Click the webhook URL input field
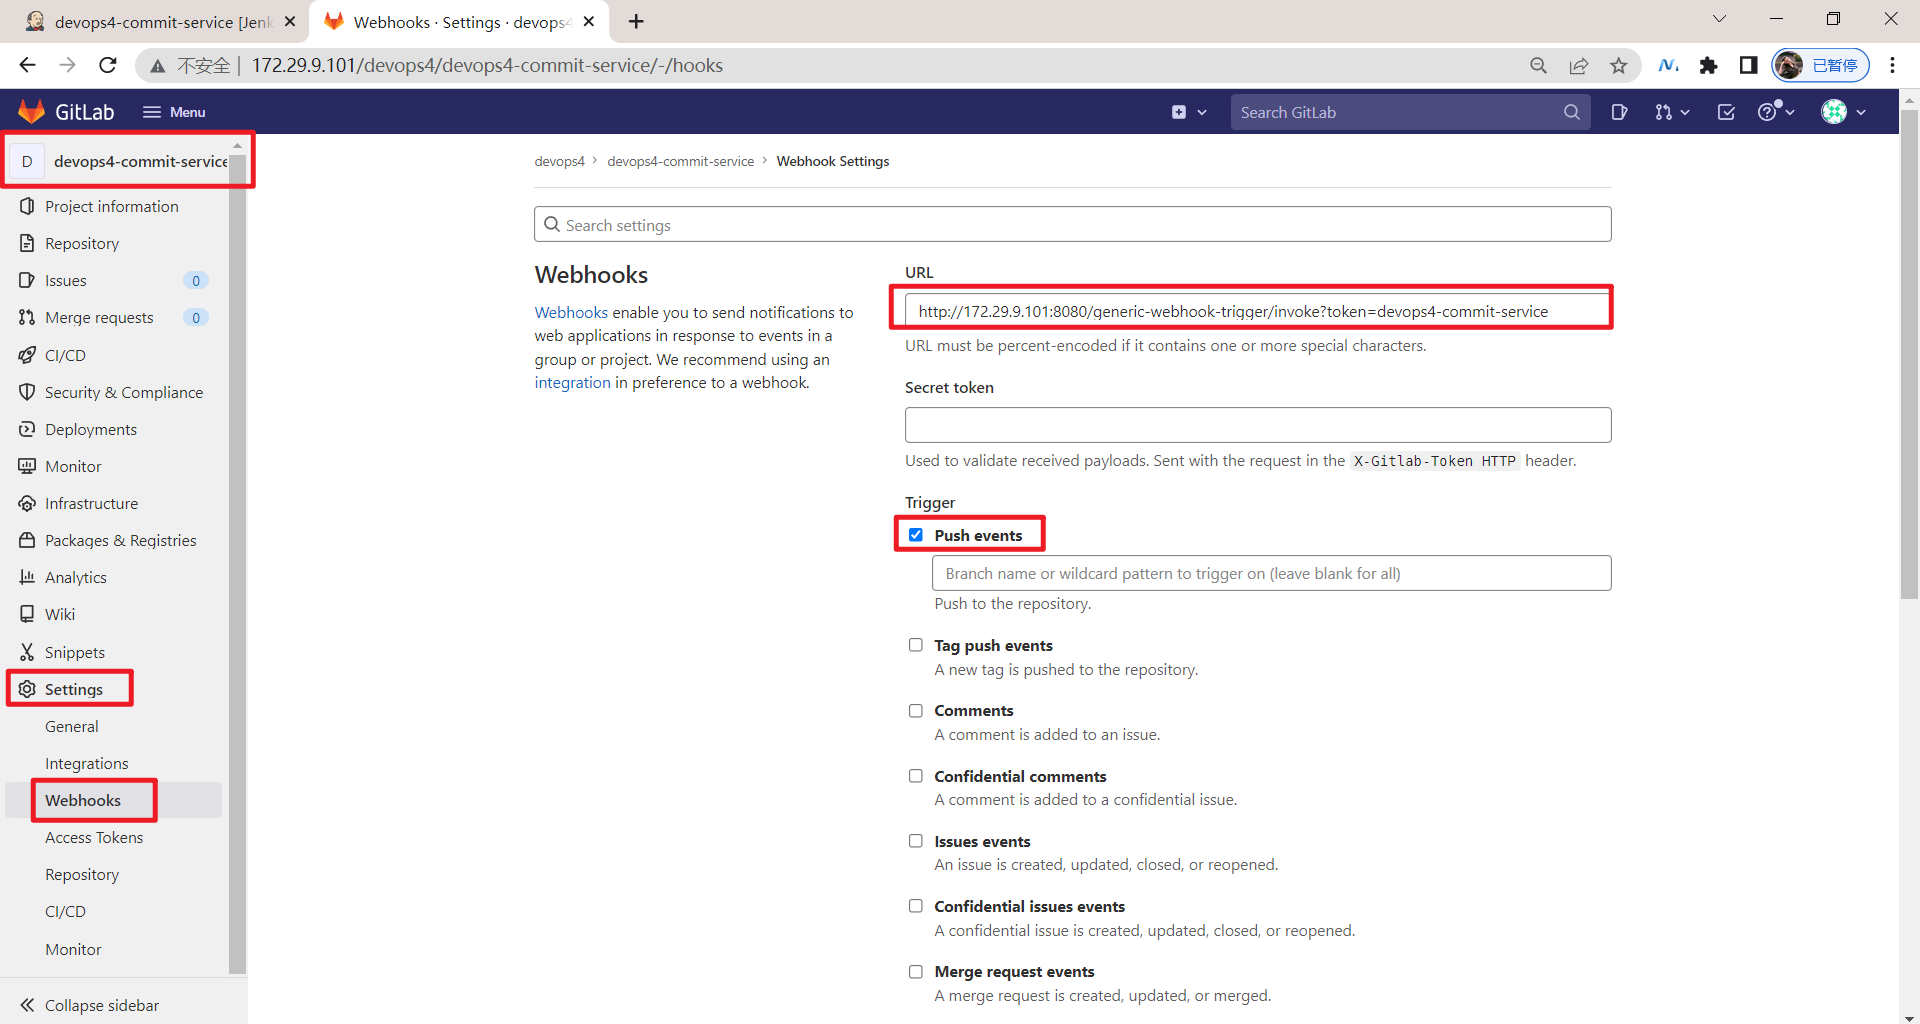Image resolution: width=1920 pixels, height=1024 pixels. pyautogui.click(x=1257, y=311)
